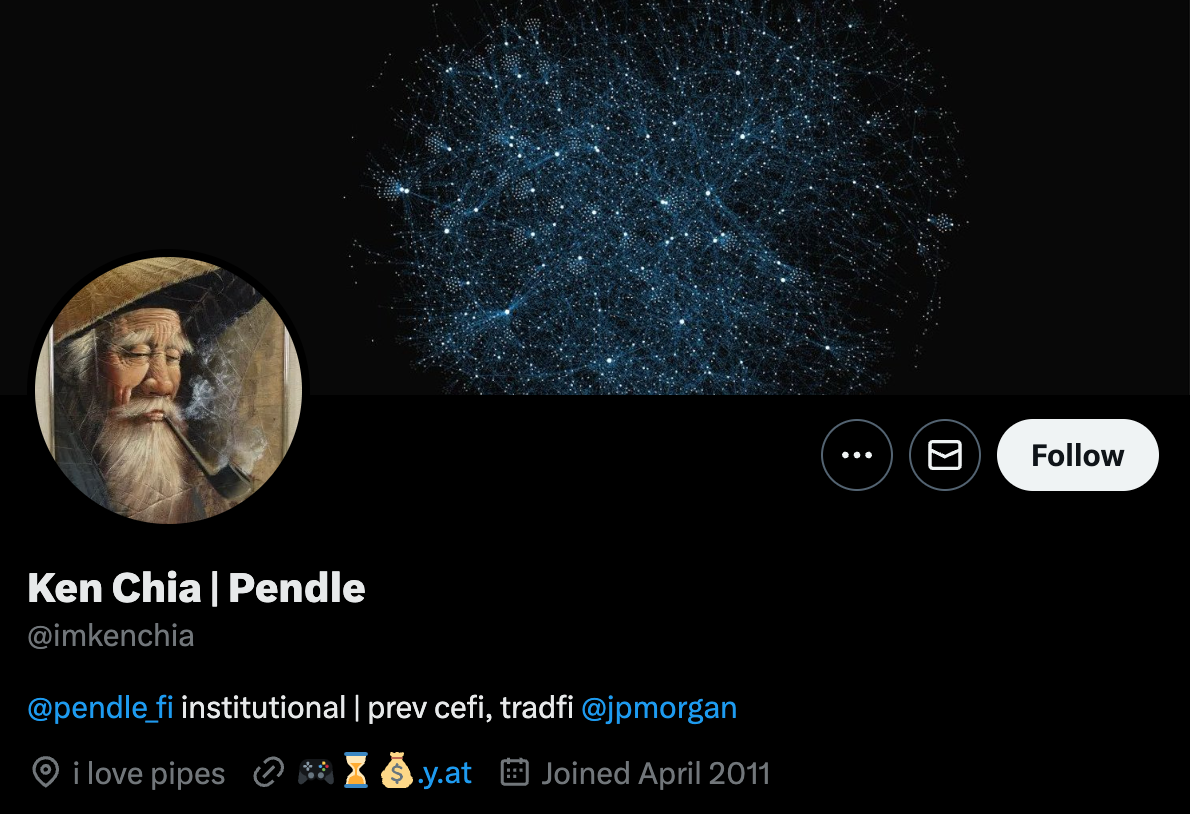Click the display name Ken Chia | Pendle
The image size is (1190, 814).
click(197, 588)
